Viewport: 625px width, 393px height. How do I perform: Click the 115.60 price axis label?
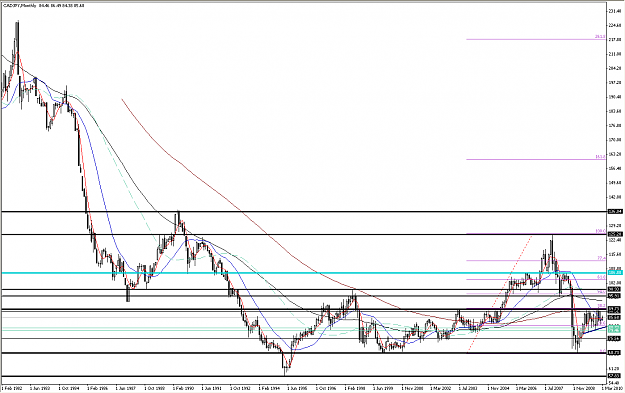point(614,254)
